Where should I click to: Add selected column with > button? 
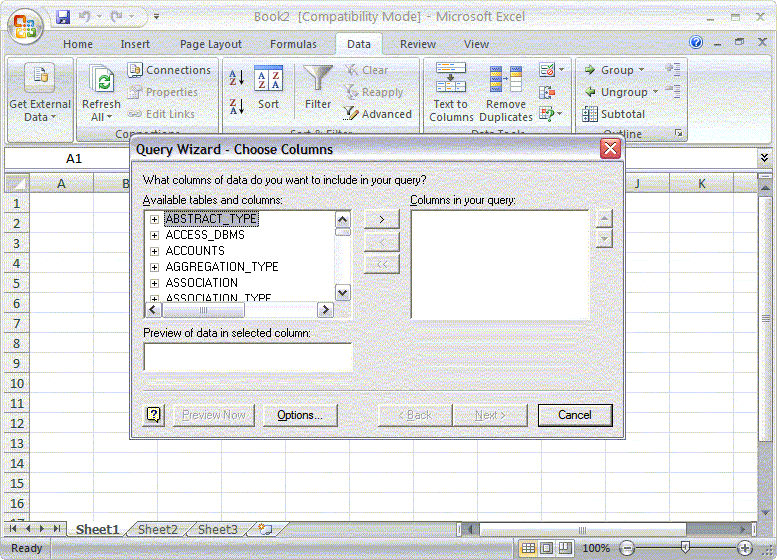tap(382, 219)
